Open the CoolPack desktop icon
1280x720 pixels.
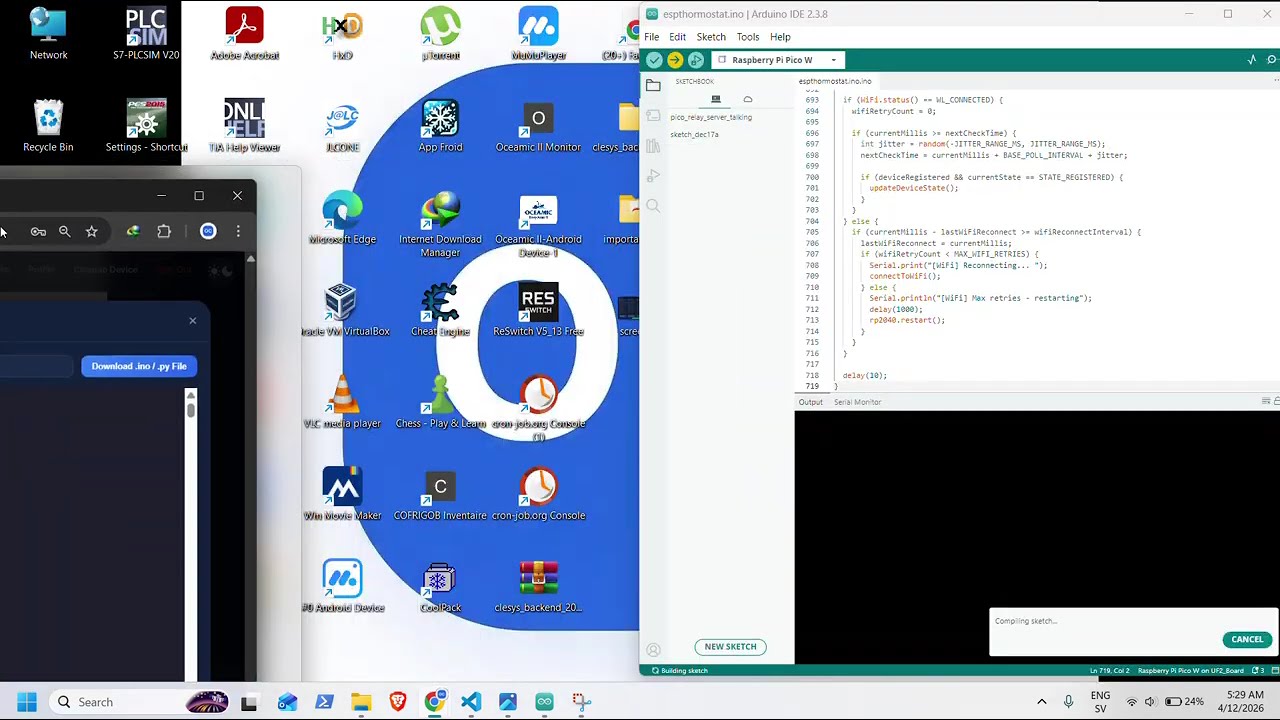(440, 586)
